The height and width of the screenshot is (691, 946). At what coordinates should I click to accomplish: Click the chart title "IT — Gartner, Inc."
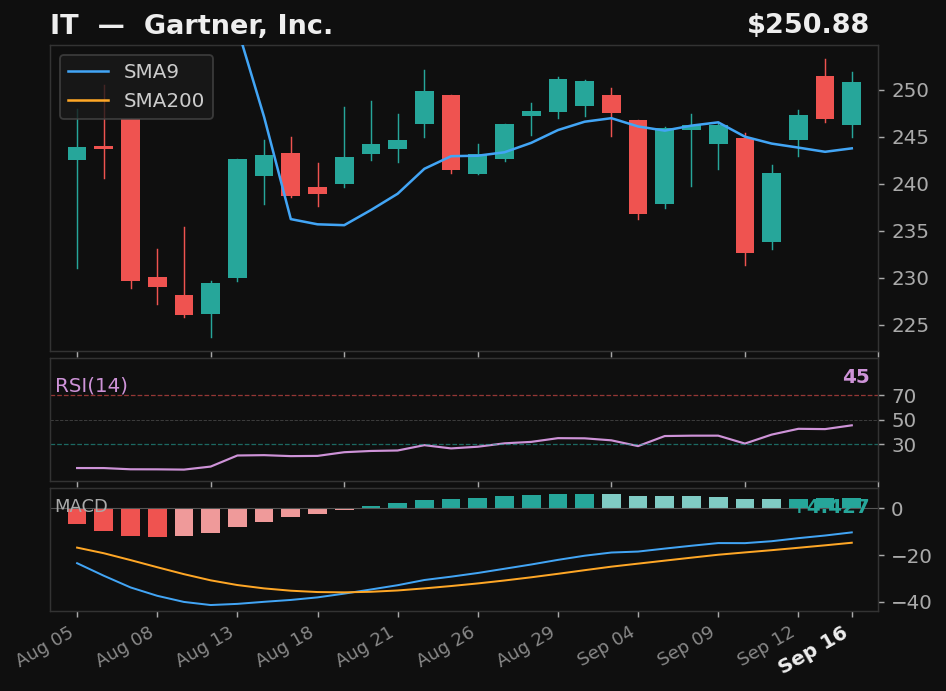(191, 25)
